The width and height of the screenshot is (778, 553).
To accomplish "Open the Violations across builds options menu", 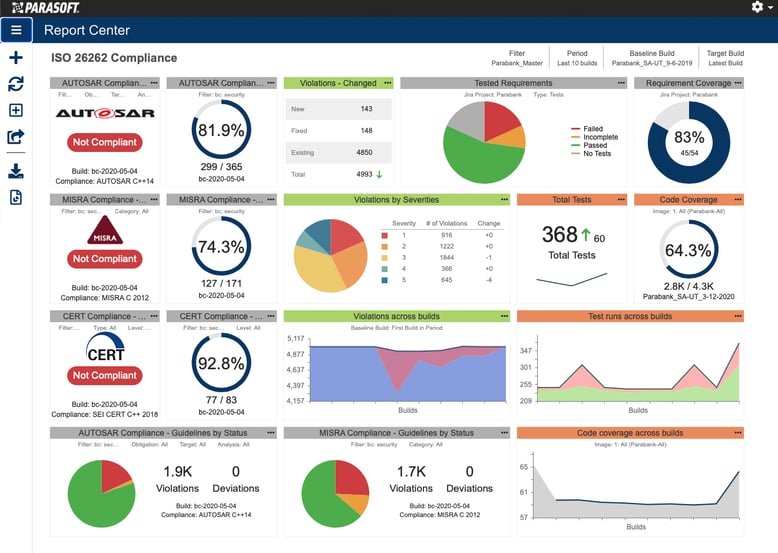I will (x=505, y=316).
